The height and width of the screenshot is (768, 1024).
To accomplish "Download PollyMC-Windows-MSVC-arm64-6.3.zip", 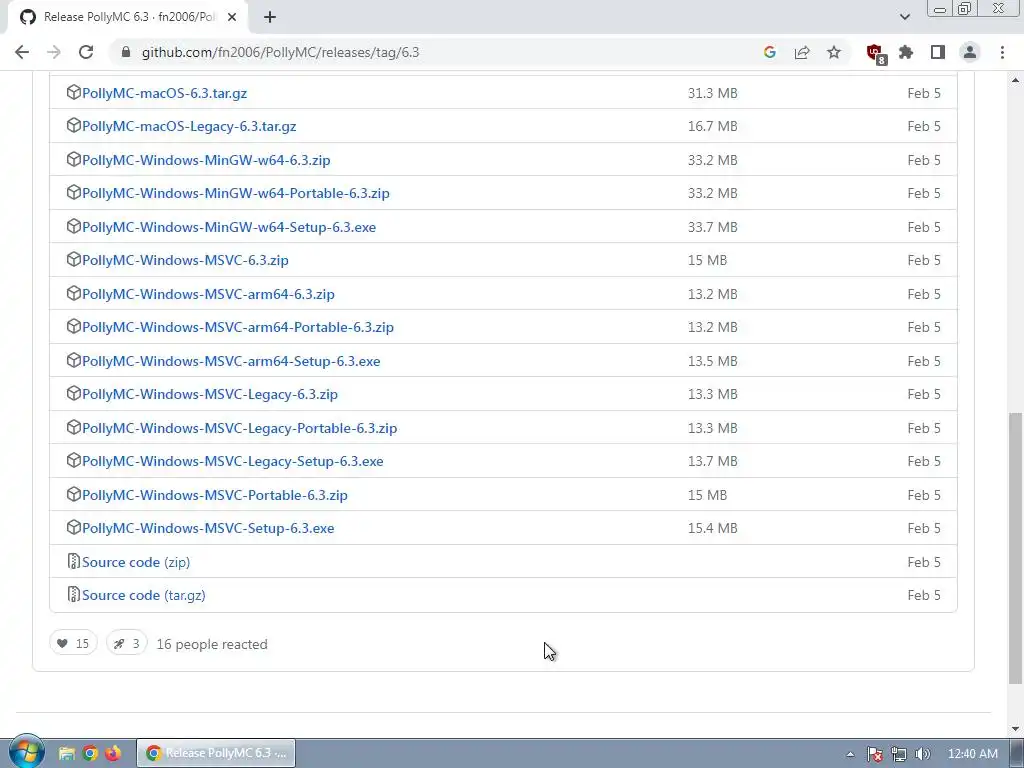I will pos(208,294).
